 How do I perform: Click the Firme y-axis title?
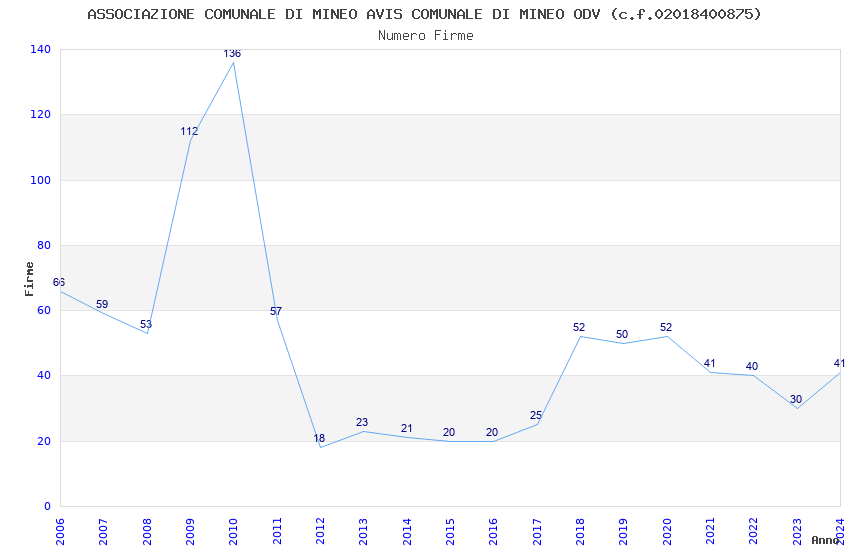coord(29,279)
